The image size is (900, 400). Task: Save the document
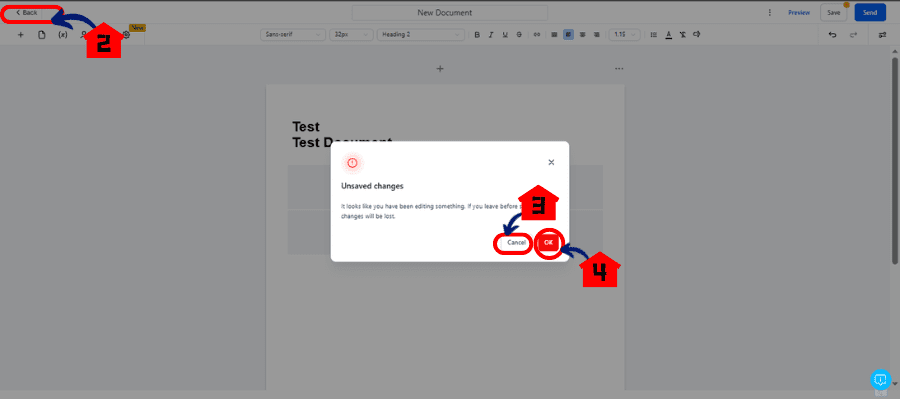(x=833, y=13)
